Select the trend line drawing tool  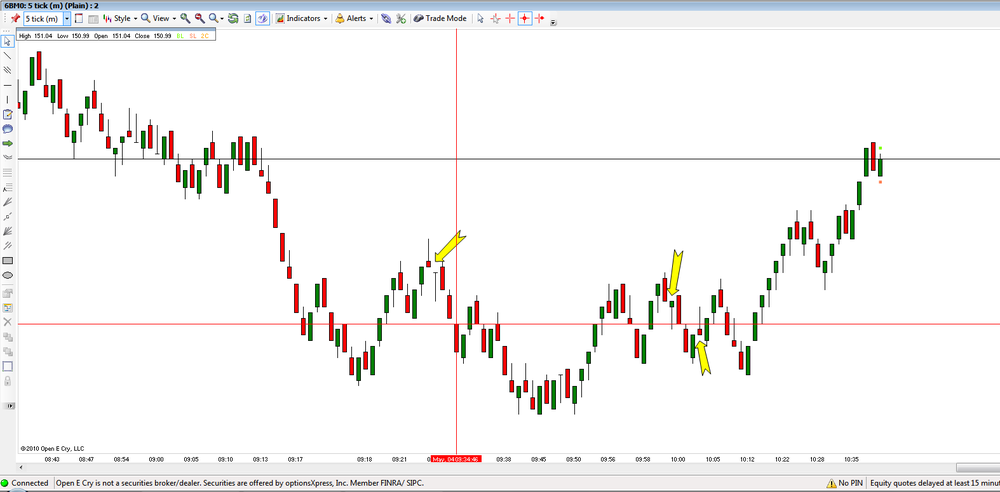click(8, 56)
